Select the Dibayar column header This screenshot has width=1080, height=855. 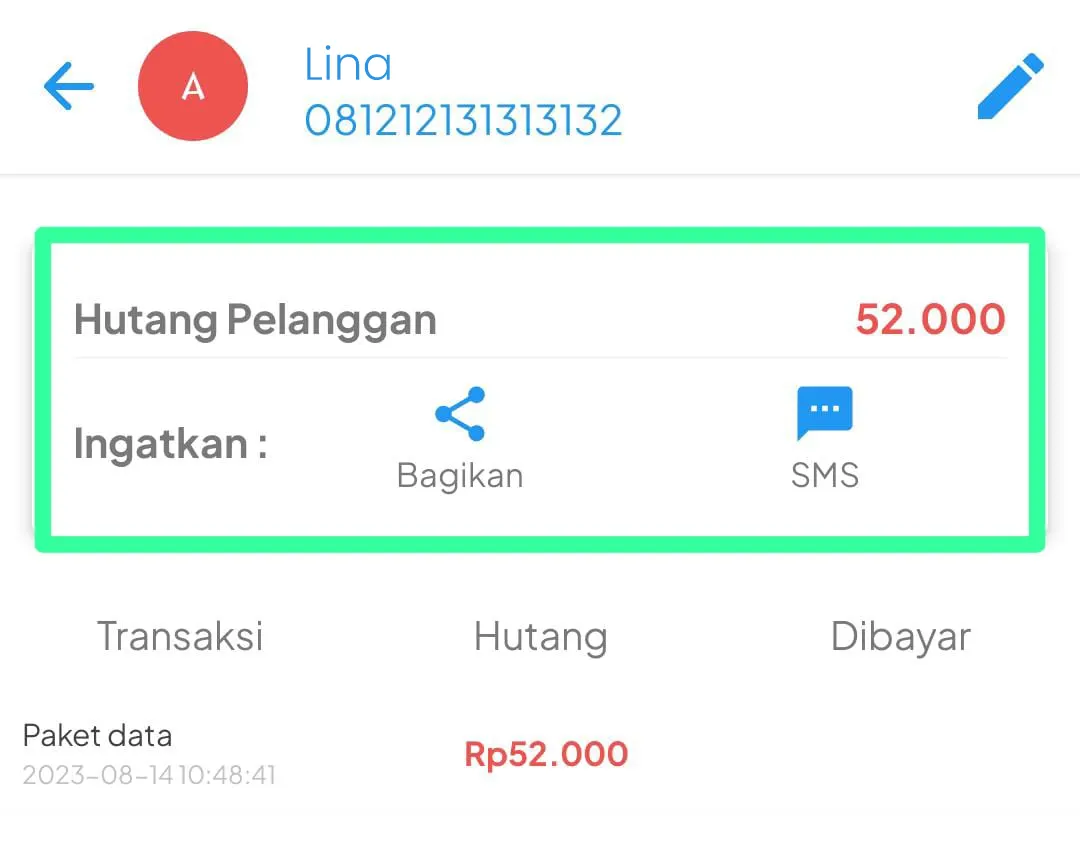(x=900, y=636)
